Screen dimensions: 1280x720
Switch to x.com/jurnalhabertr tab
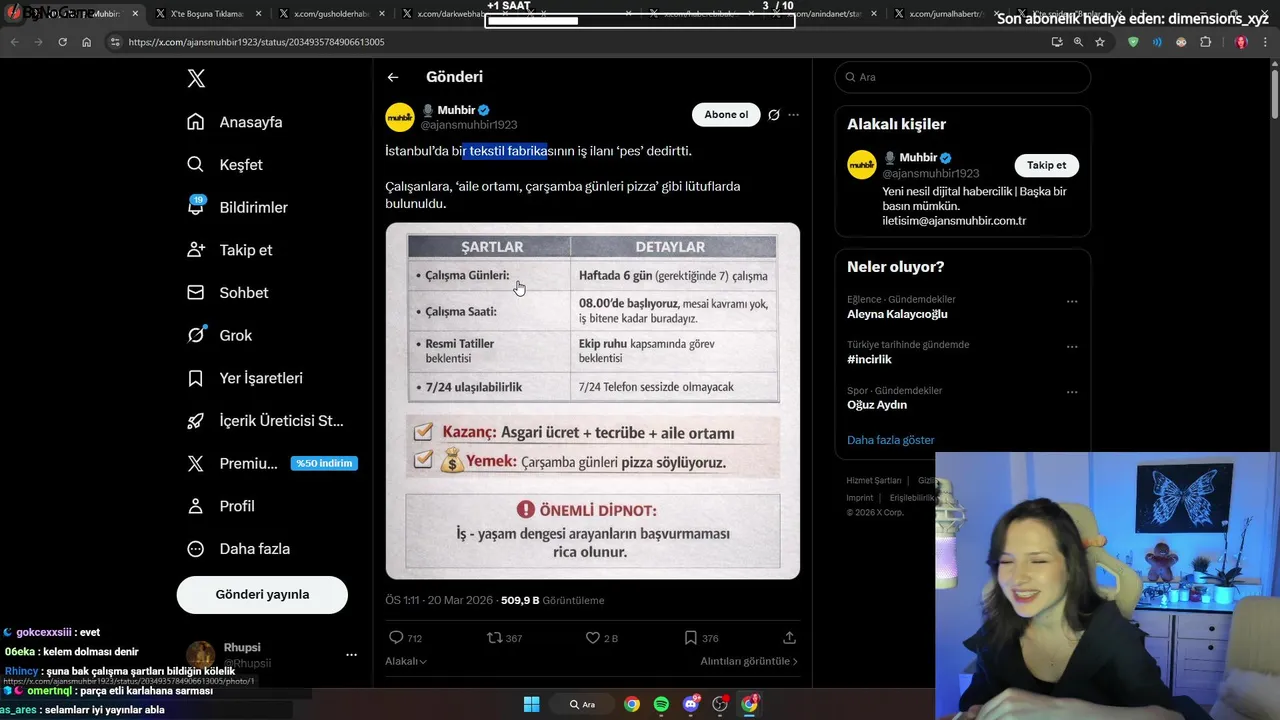[945, 14]
